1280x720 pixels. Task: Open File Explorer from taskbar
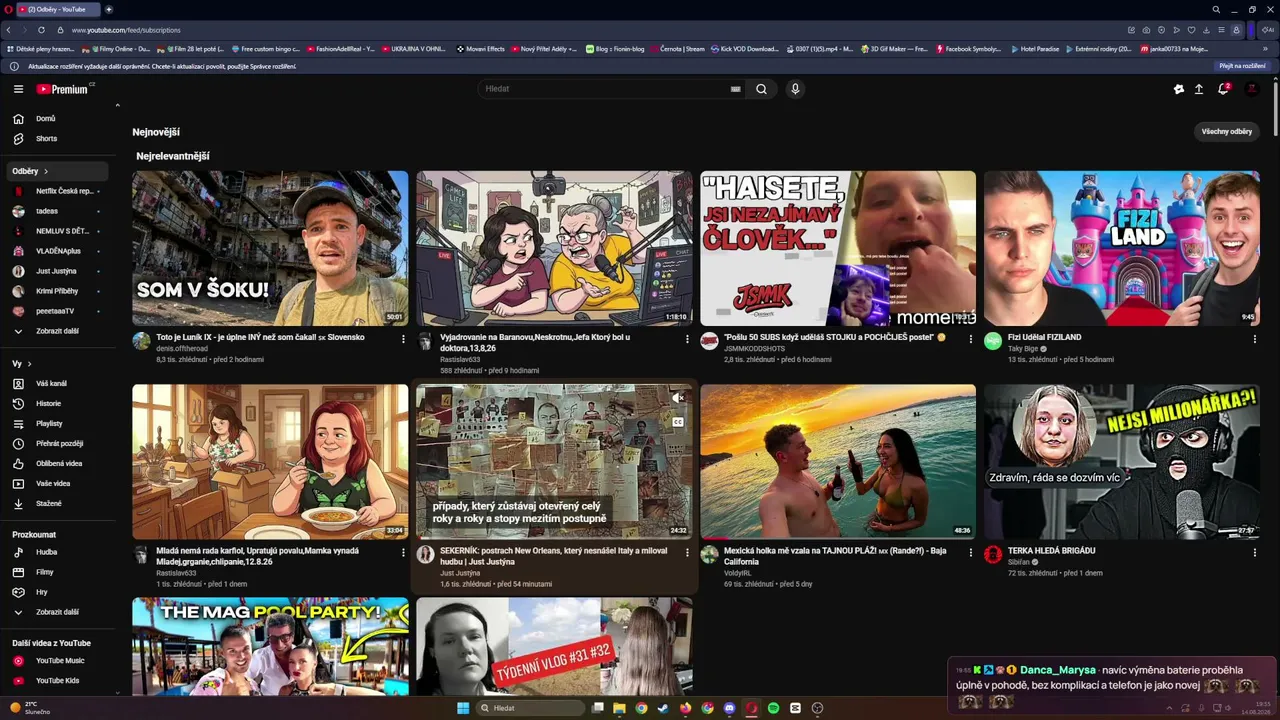[619, 708]
